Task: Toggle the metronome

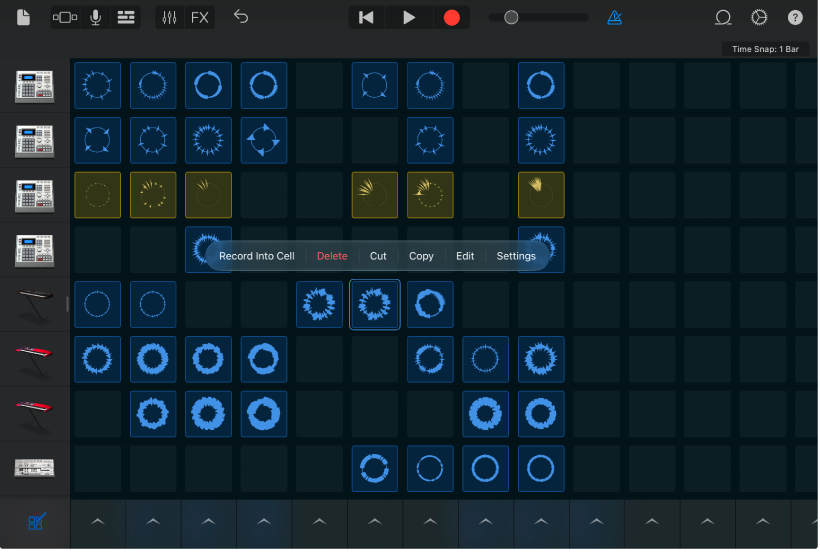Action: [614, 17]
